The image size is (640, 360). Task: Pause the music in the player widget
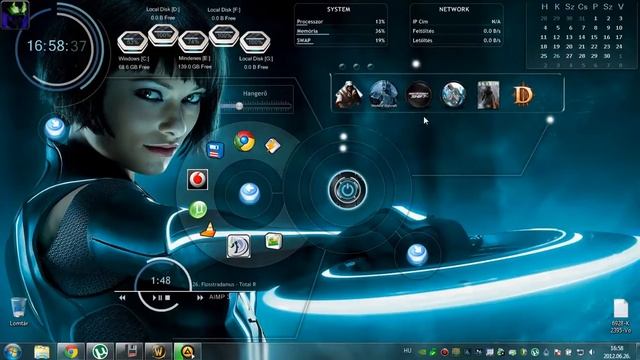click(160, 298)
